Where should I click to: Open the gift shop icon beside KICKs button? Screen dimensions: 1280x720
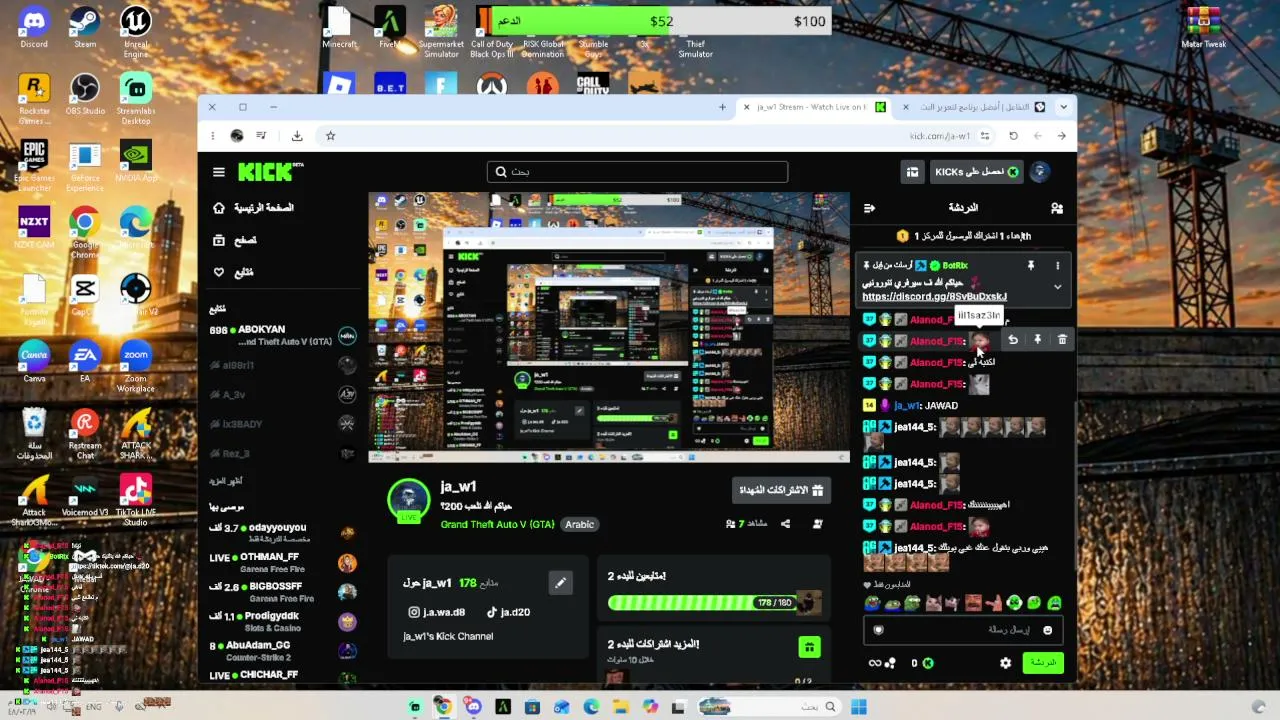pos(912,172)
